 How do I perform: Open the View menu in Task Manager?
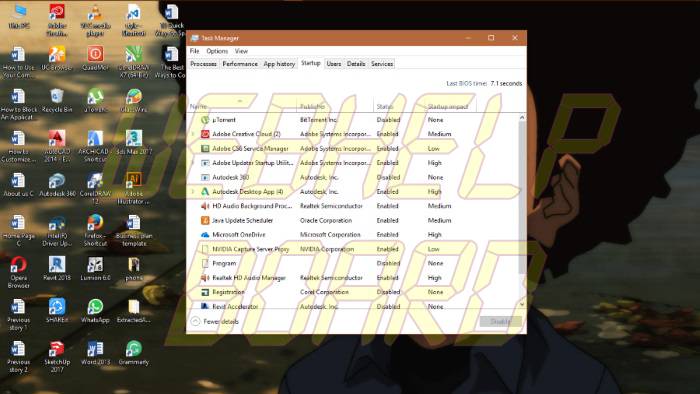241,51
